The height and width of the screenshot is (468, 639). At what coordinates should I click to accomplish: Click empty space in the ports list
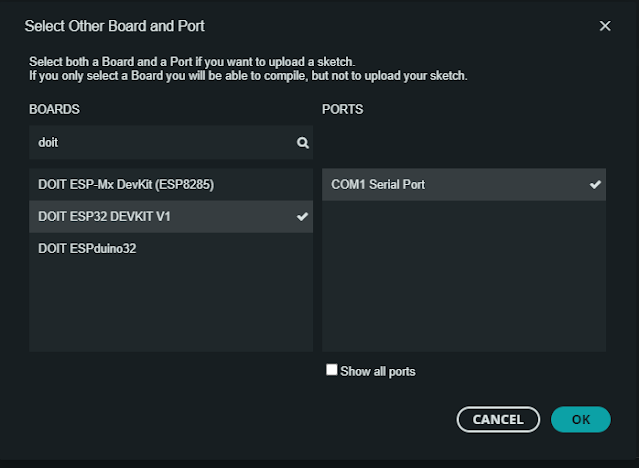pos(463,280)
